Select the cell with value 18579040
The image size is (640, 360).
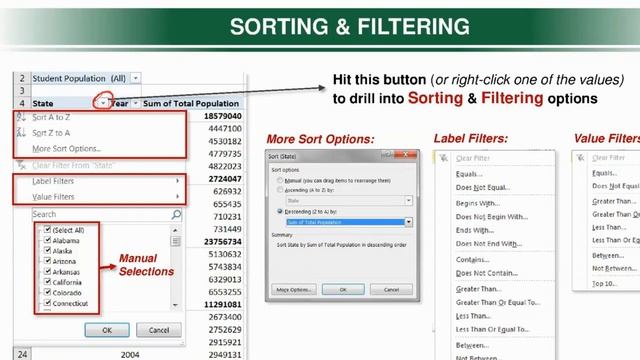(223, 116)
